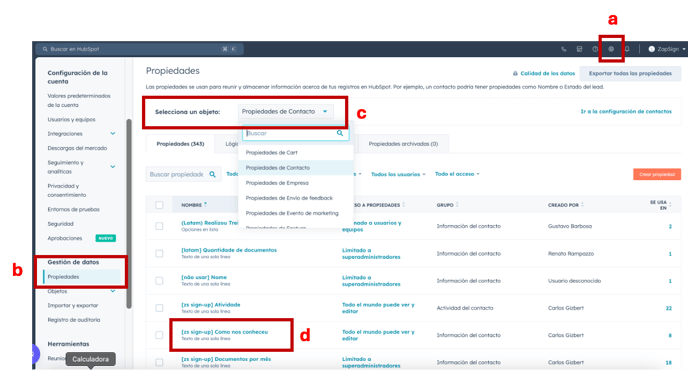
Task: Open [zs sign-up] Como nos conheceu property
Action: coord(225,332)
